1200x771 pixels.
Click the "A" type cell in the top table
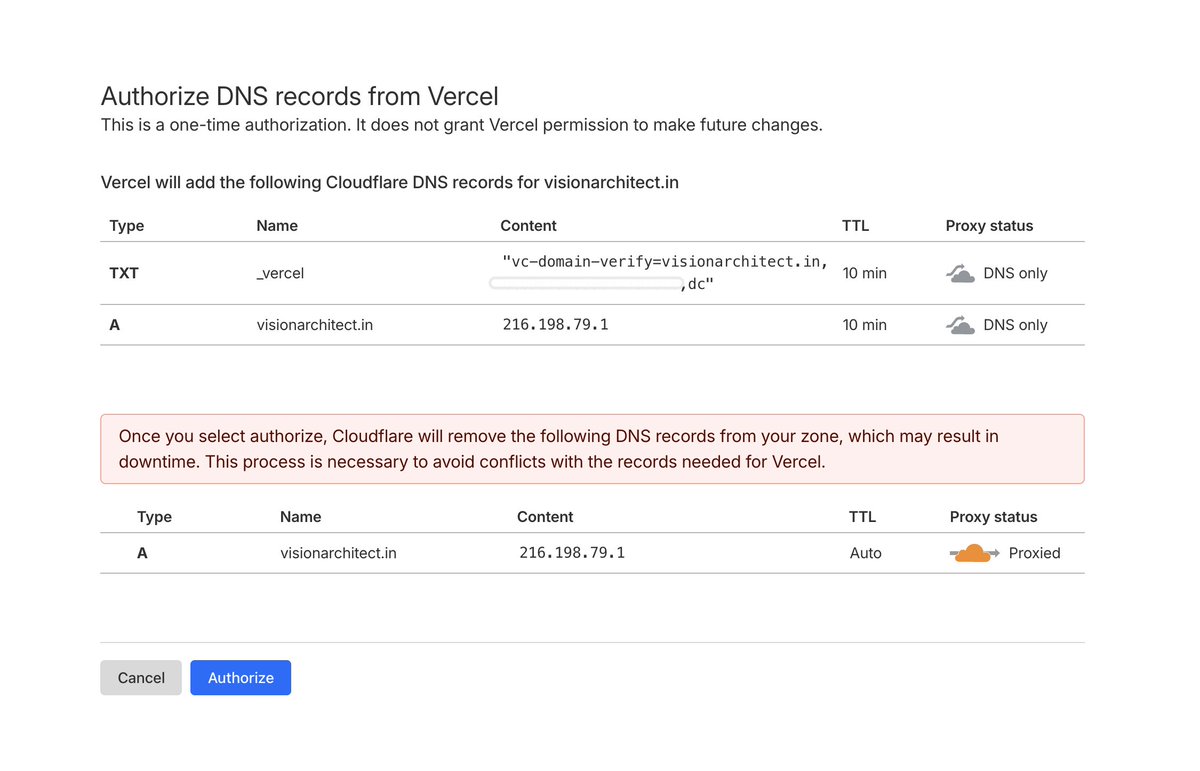115,325
